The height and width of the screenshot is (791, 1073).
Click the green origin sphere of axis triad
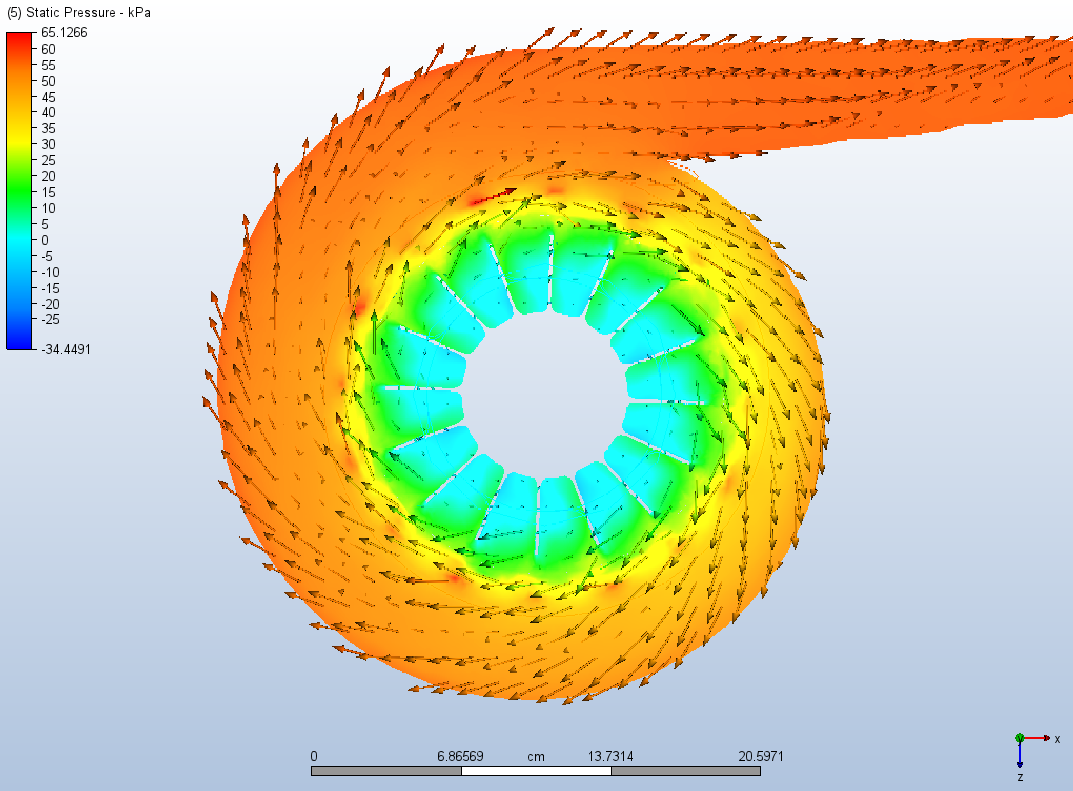(x=1020, y=738)
